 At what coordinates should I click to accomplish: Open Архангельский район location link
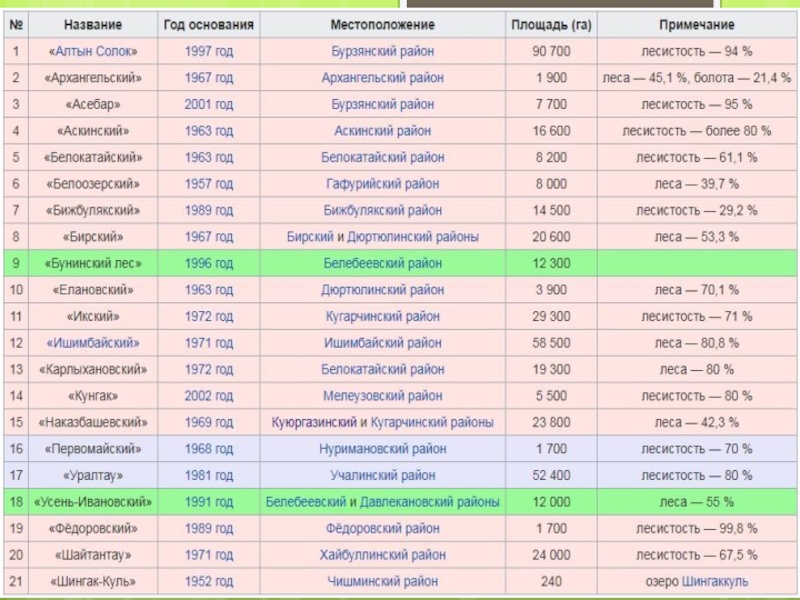(383, 78)
